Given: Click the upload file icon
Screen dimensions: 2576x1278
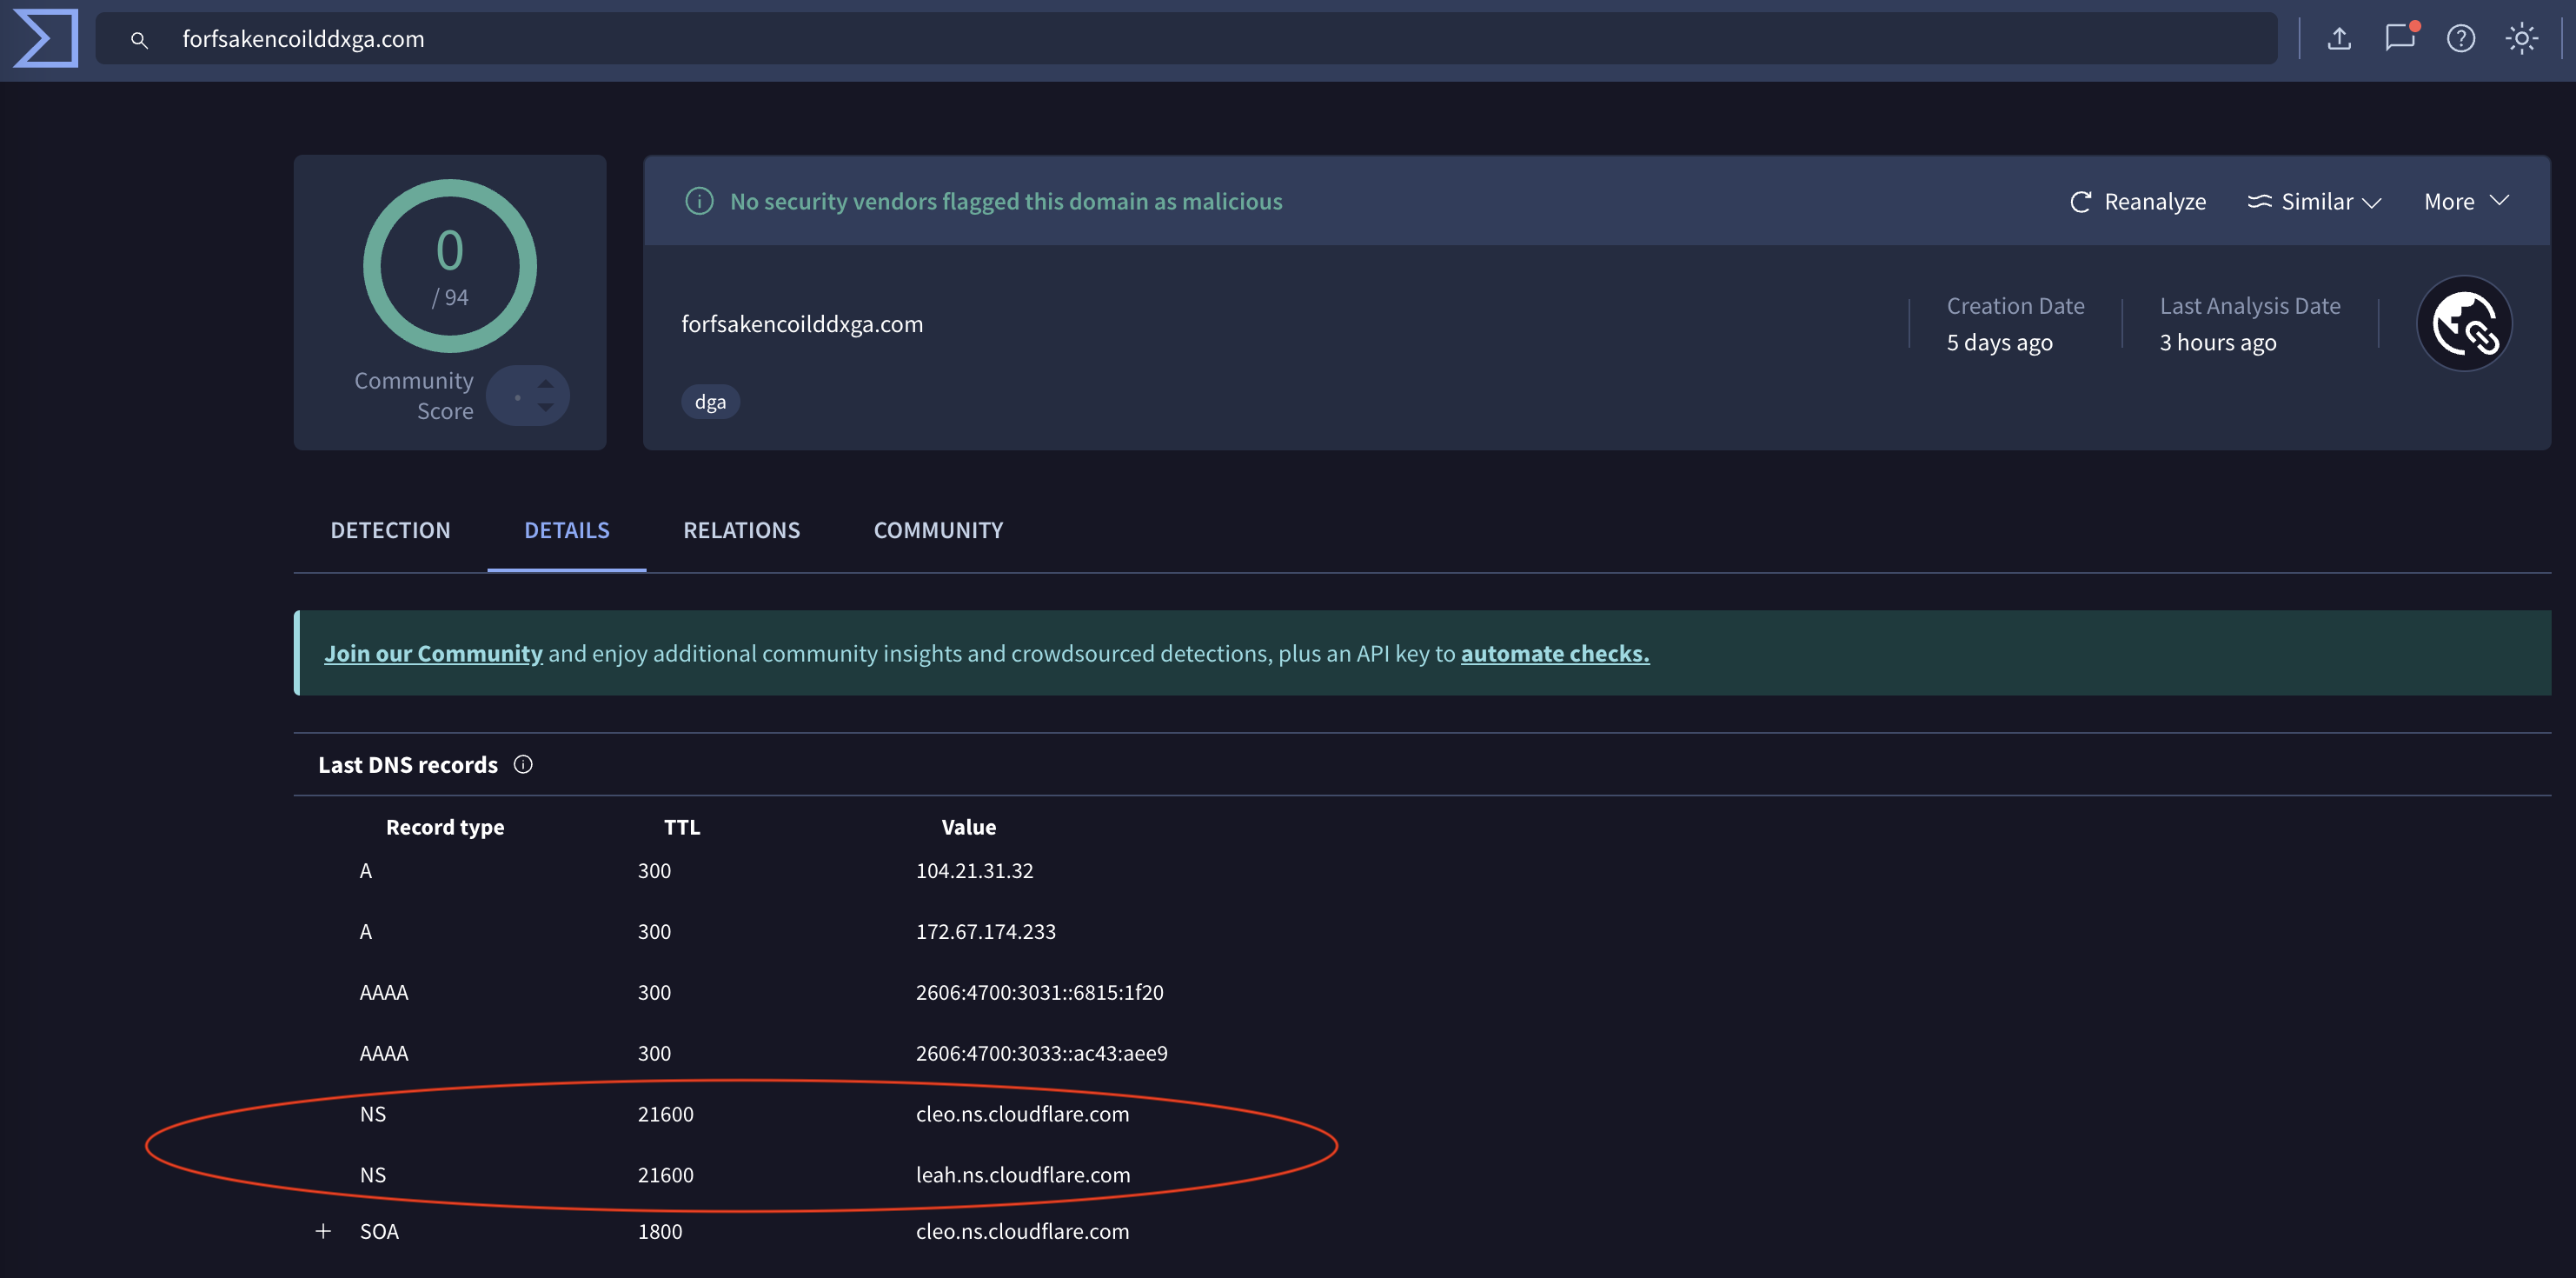Looking at the screenshot, I should (2338, 39).
